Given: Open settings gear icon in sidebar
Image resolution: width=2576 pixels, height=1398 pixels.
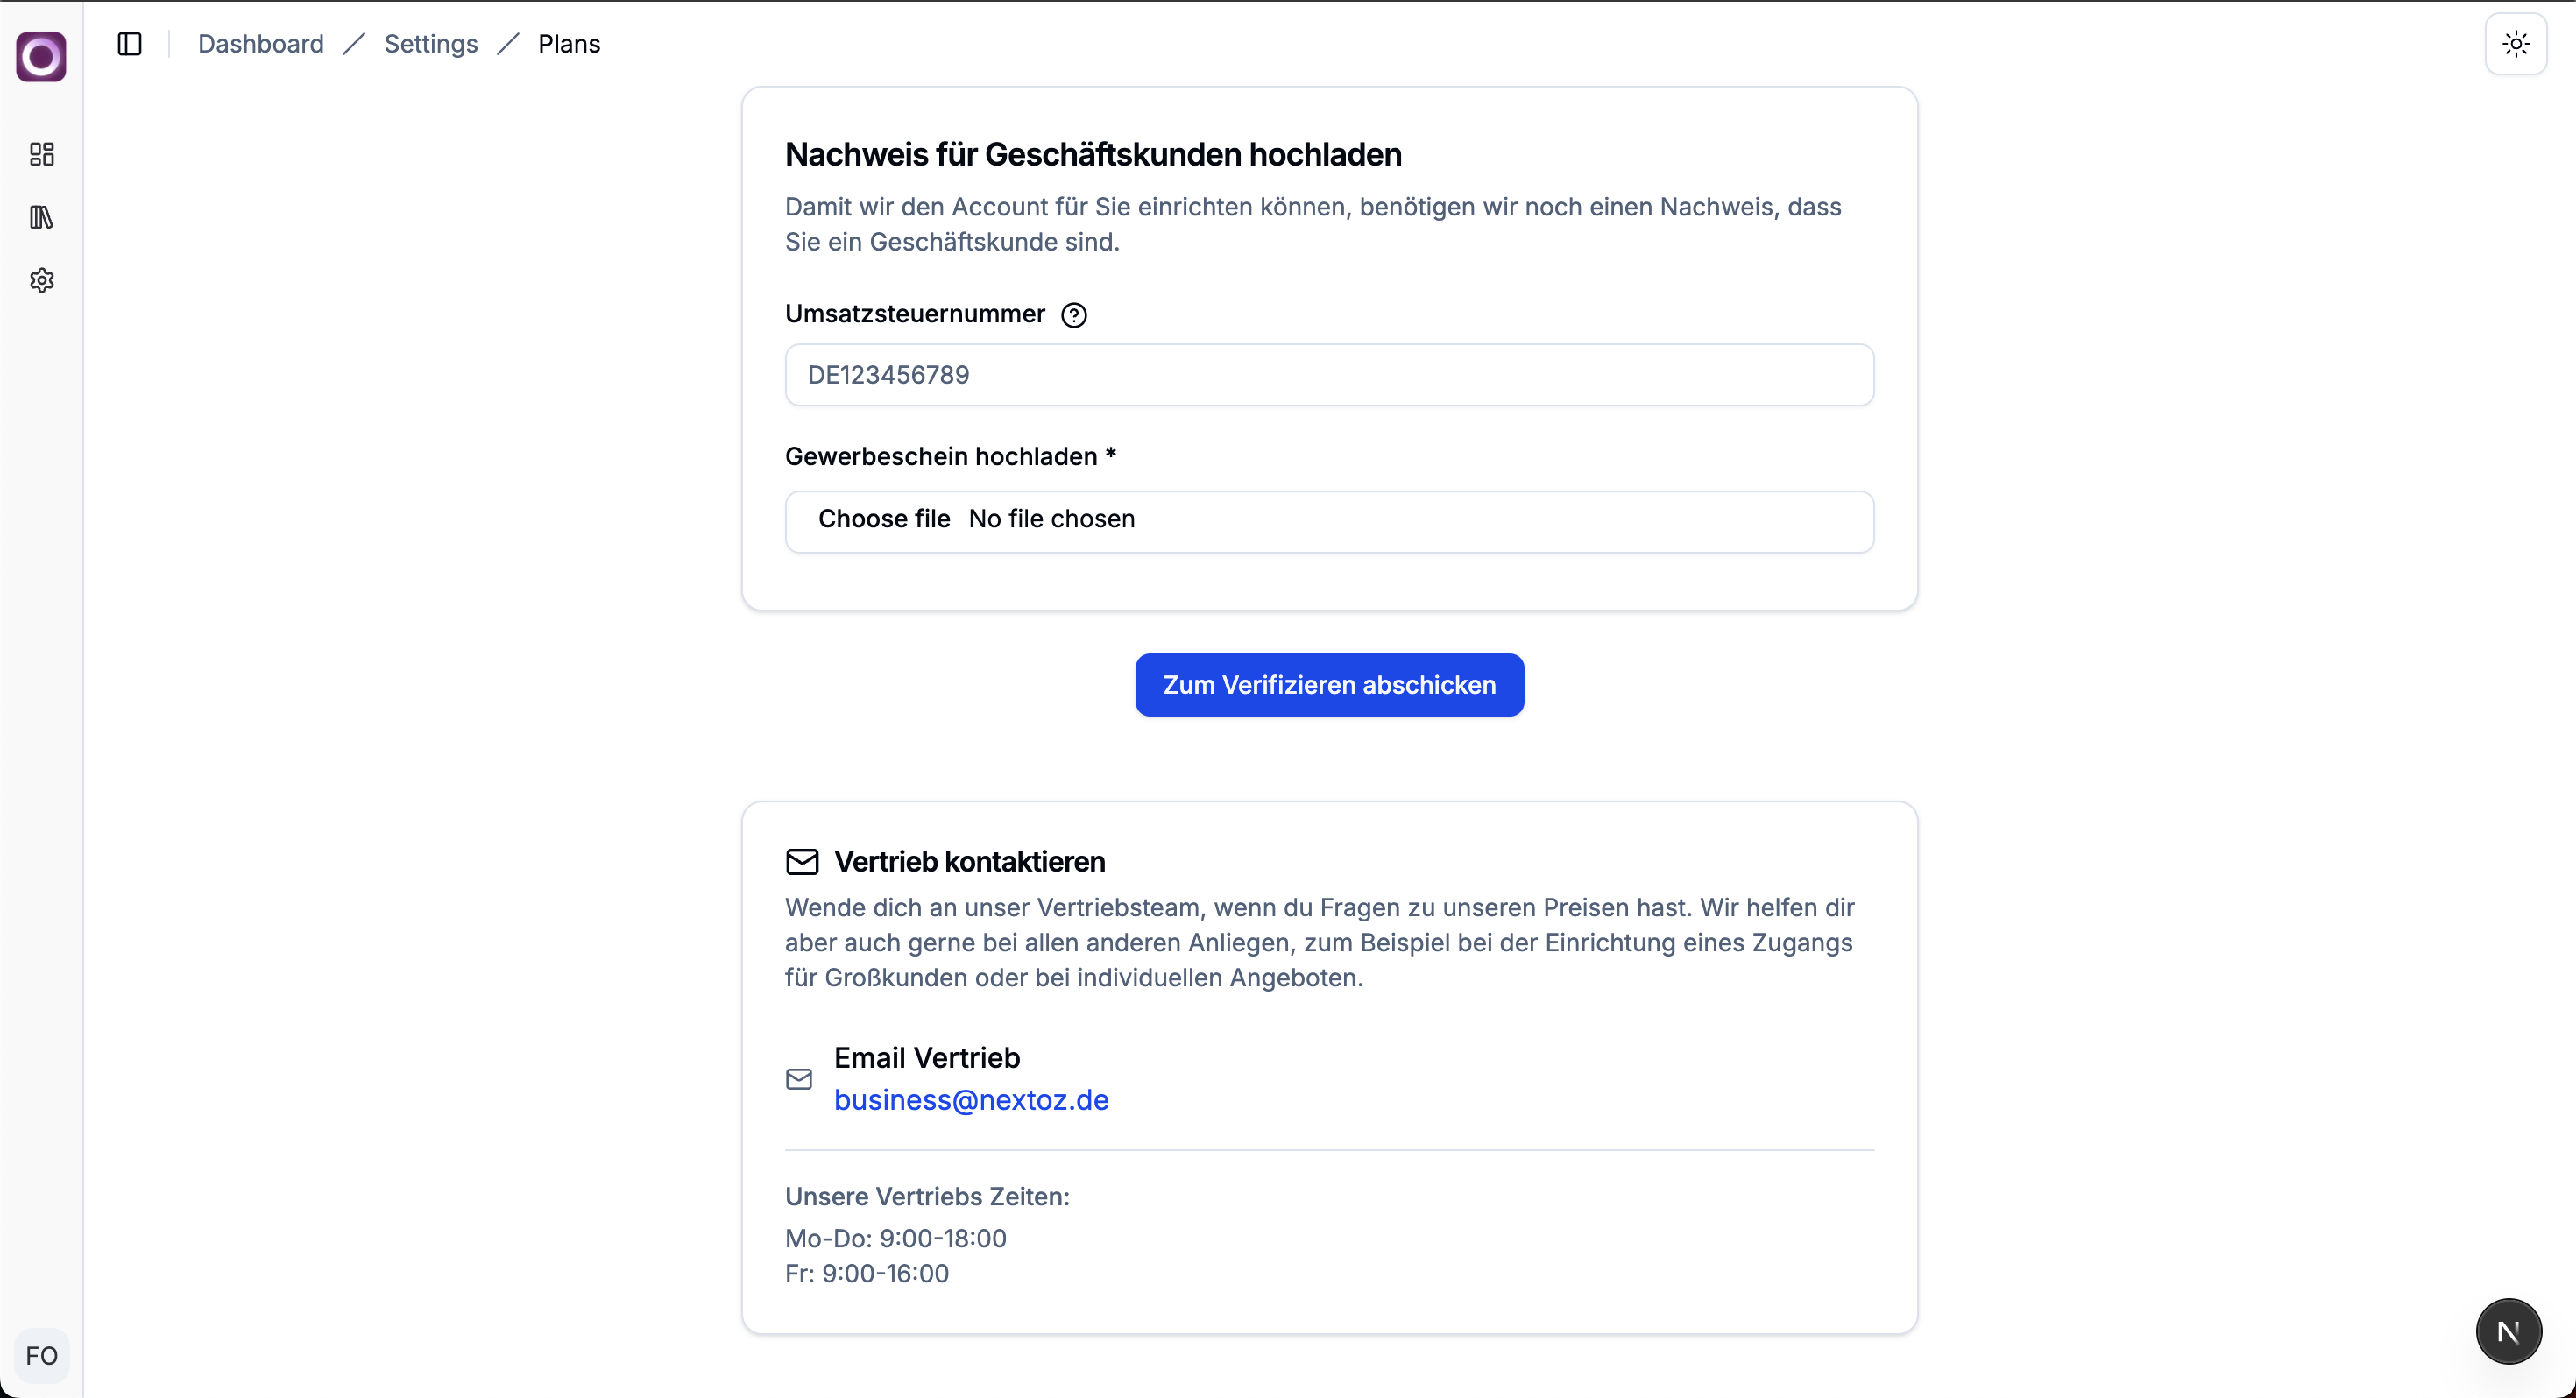Looking at the screenshot, I should tap(42, 280).
